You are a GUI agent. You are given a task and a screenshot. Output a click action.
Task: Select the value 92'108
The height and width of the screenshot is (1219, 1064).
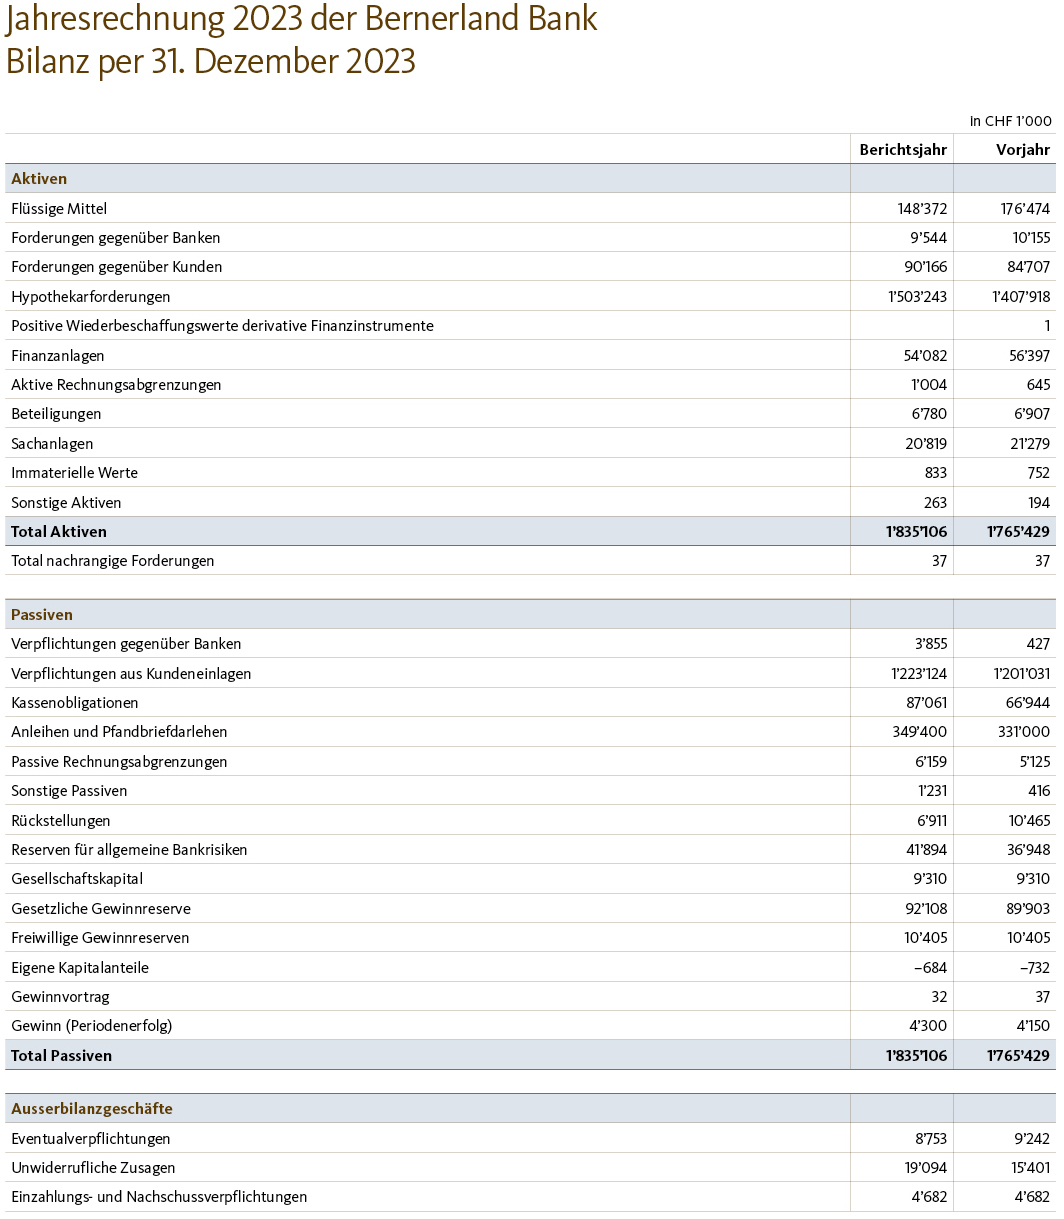click(x=925, y=909)
